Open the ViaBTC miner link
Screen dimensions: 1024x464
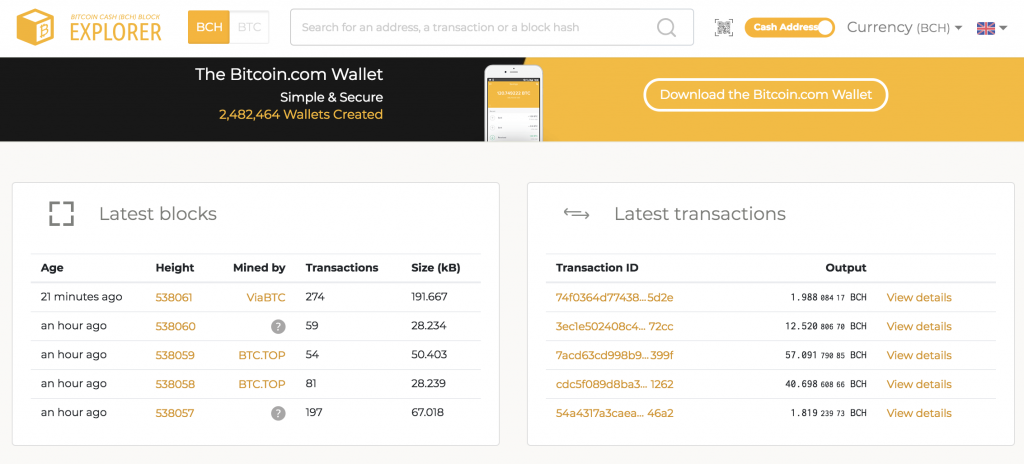[x=266, y=297]
